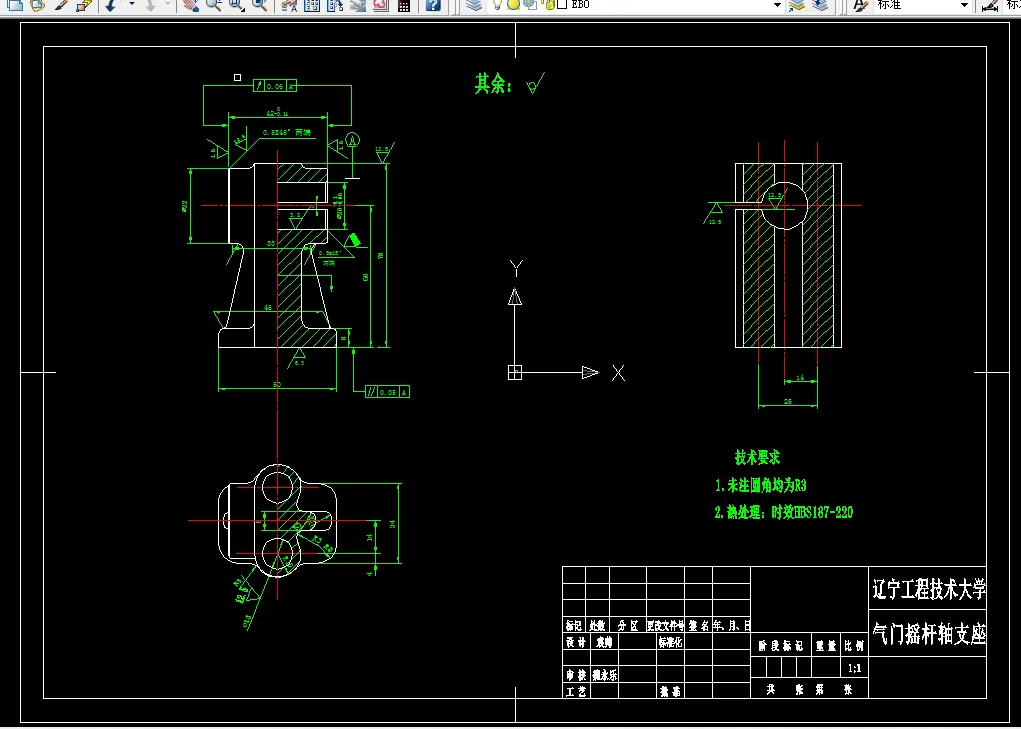Select the 46 dimension in front view

(x=268, y=307)
